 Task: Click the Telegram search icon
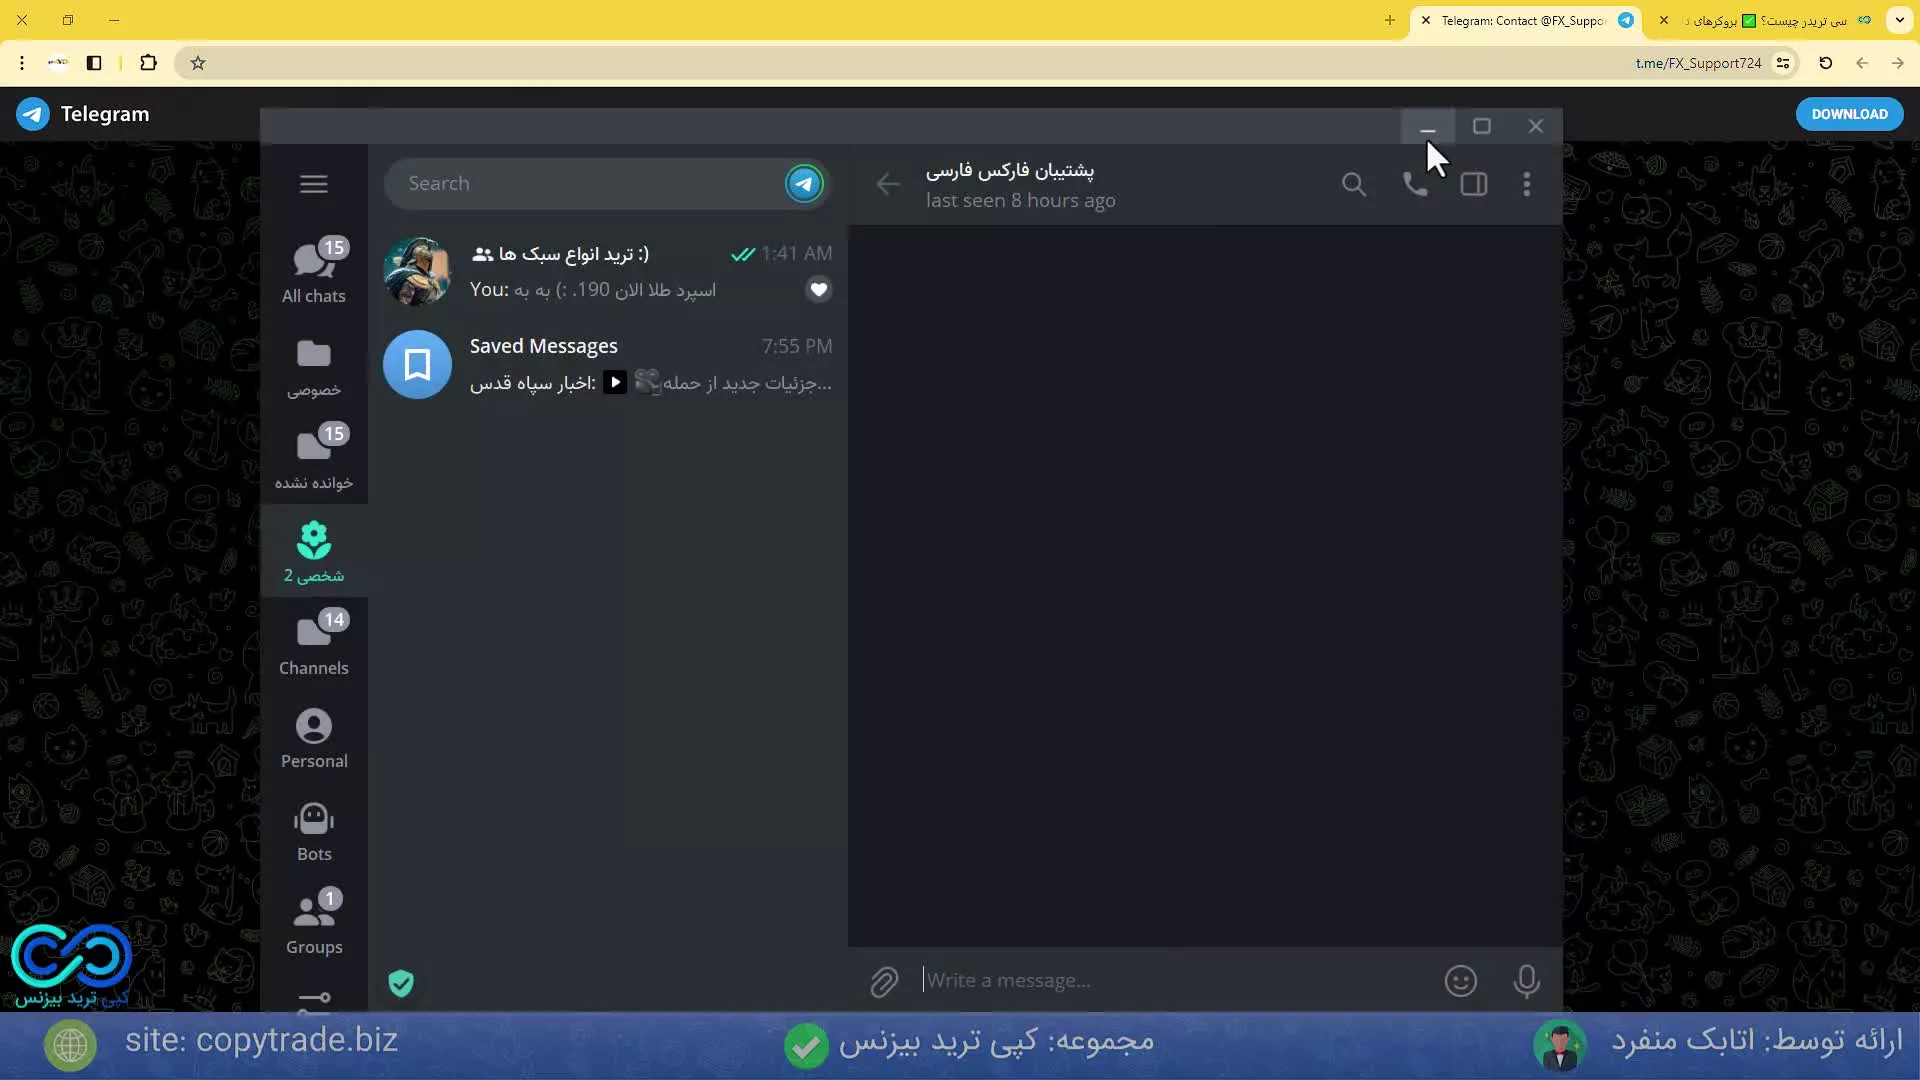[x=1354, y=185]
